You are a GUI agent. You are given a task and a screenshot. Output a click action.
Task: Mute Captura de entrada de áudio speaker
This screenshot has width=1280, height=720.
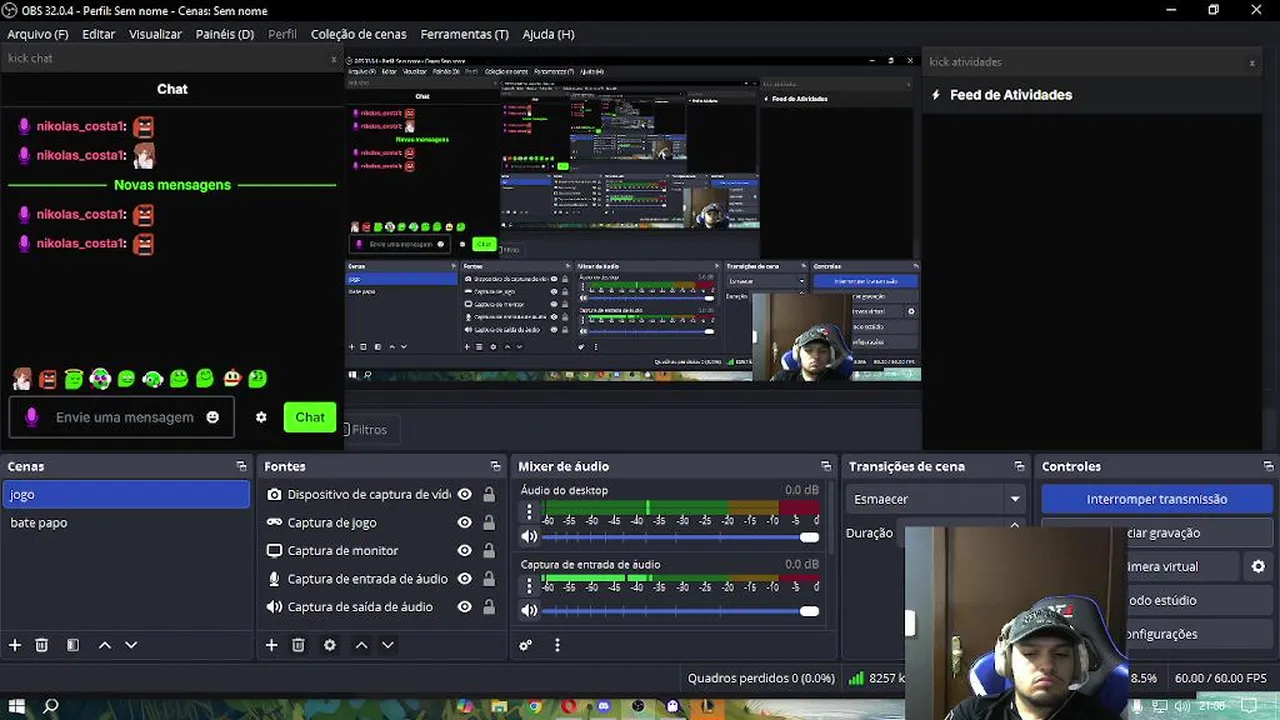(x=529, y=610)
